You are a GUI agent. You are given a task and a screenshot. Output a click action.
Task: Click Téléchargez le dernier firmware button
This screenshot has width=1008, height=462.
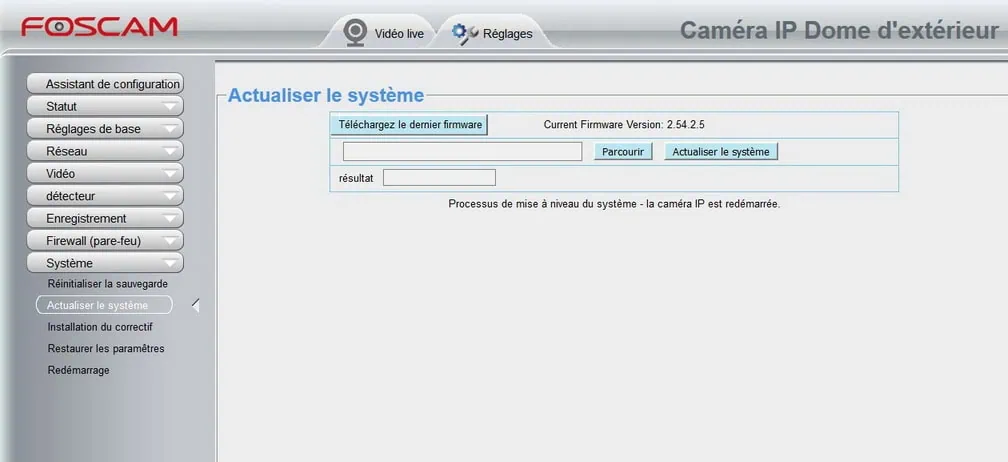[410, 125]
